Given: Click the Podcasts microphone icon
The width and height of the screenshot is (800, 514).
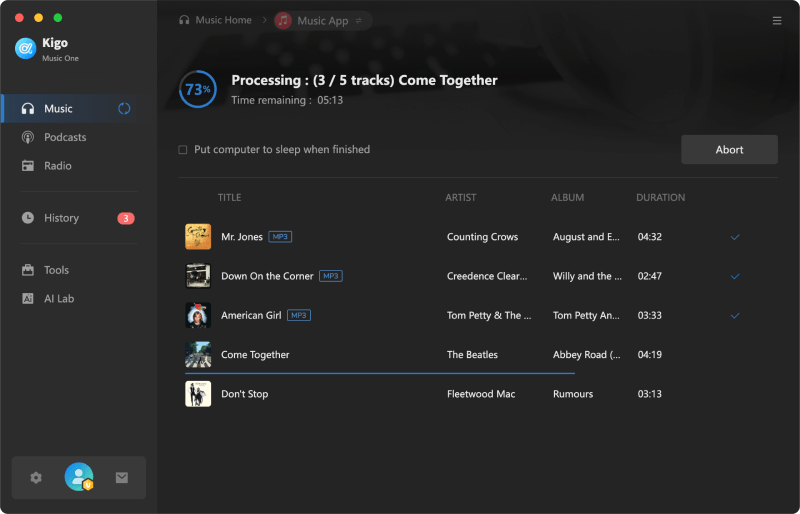Looking at the screenshot, I should (28, 137).
